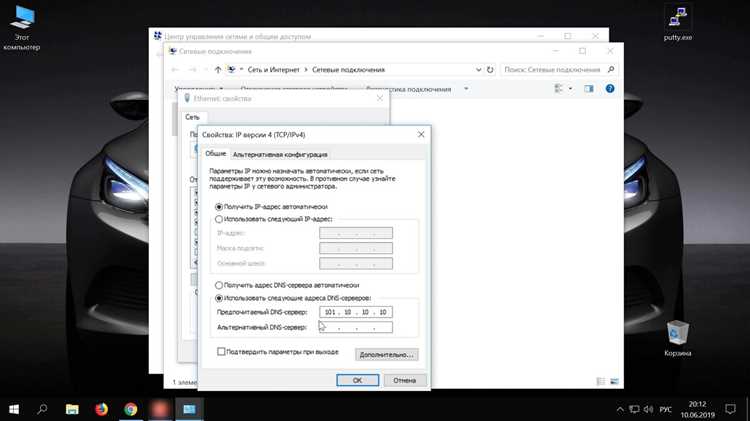
Task: Click Диагностика подключения toolbar command
Action: [408, 89]
